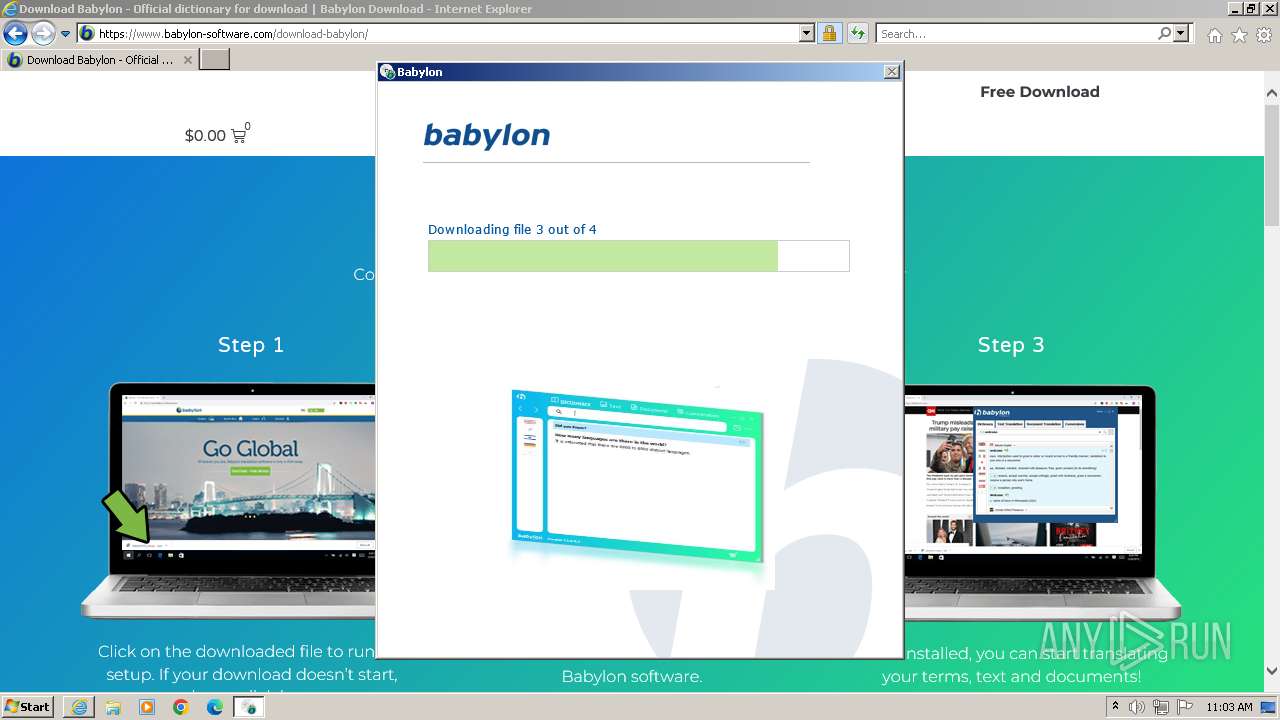Click the browser Forward arrow
Viewport: 1280px width, 720px height.
coord(43,33)
